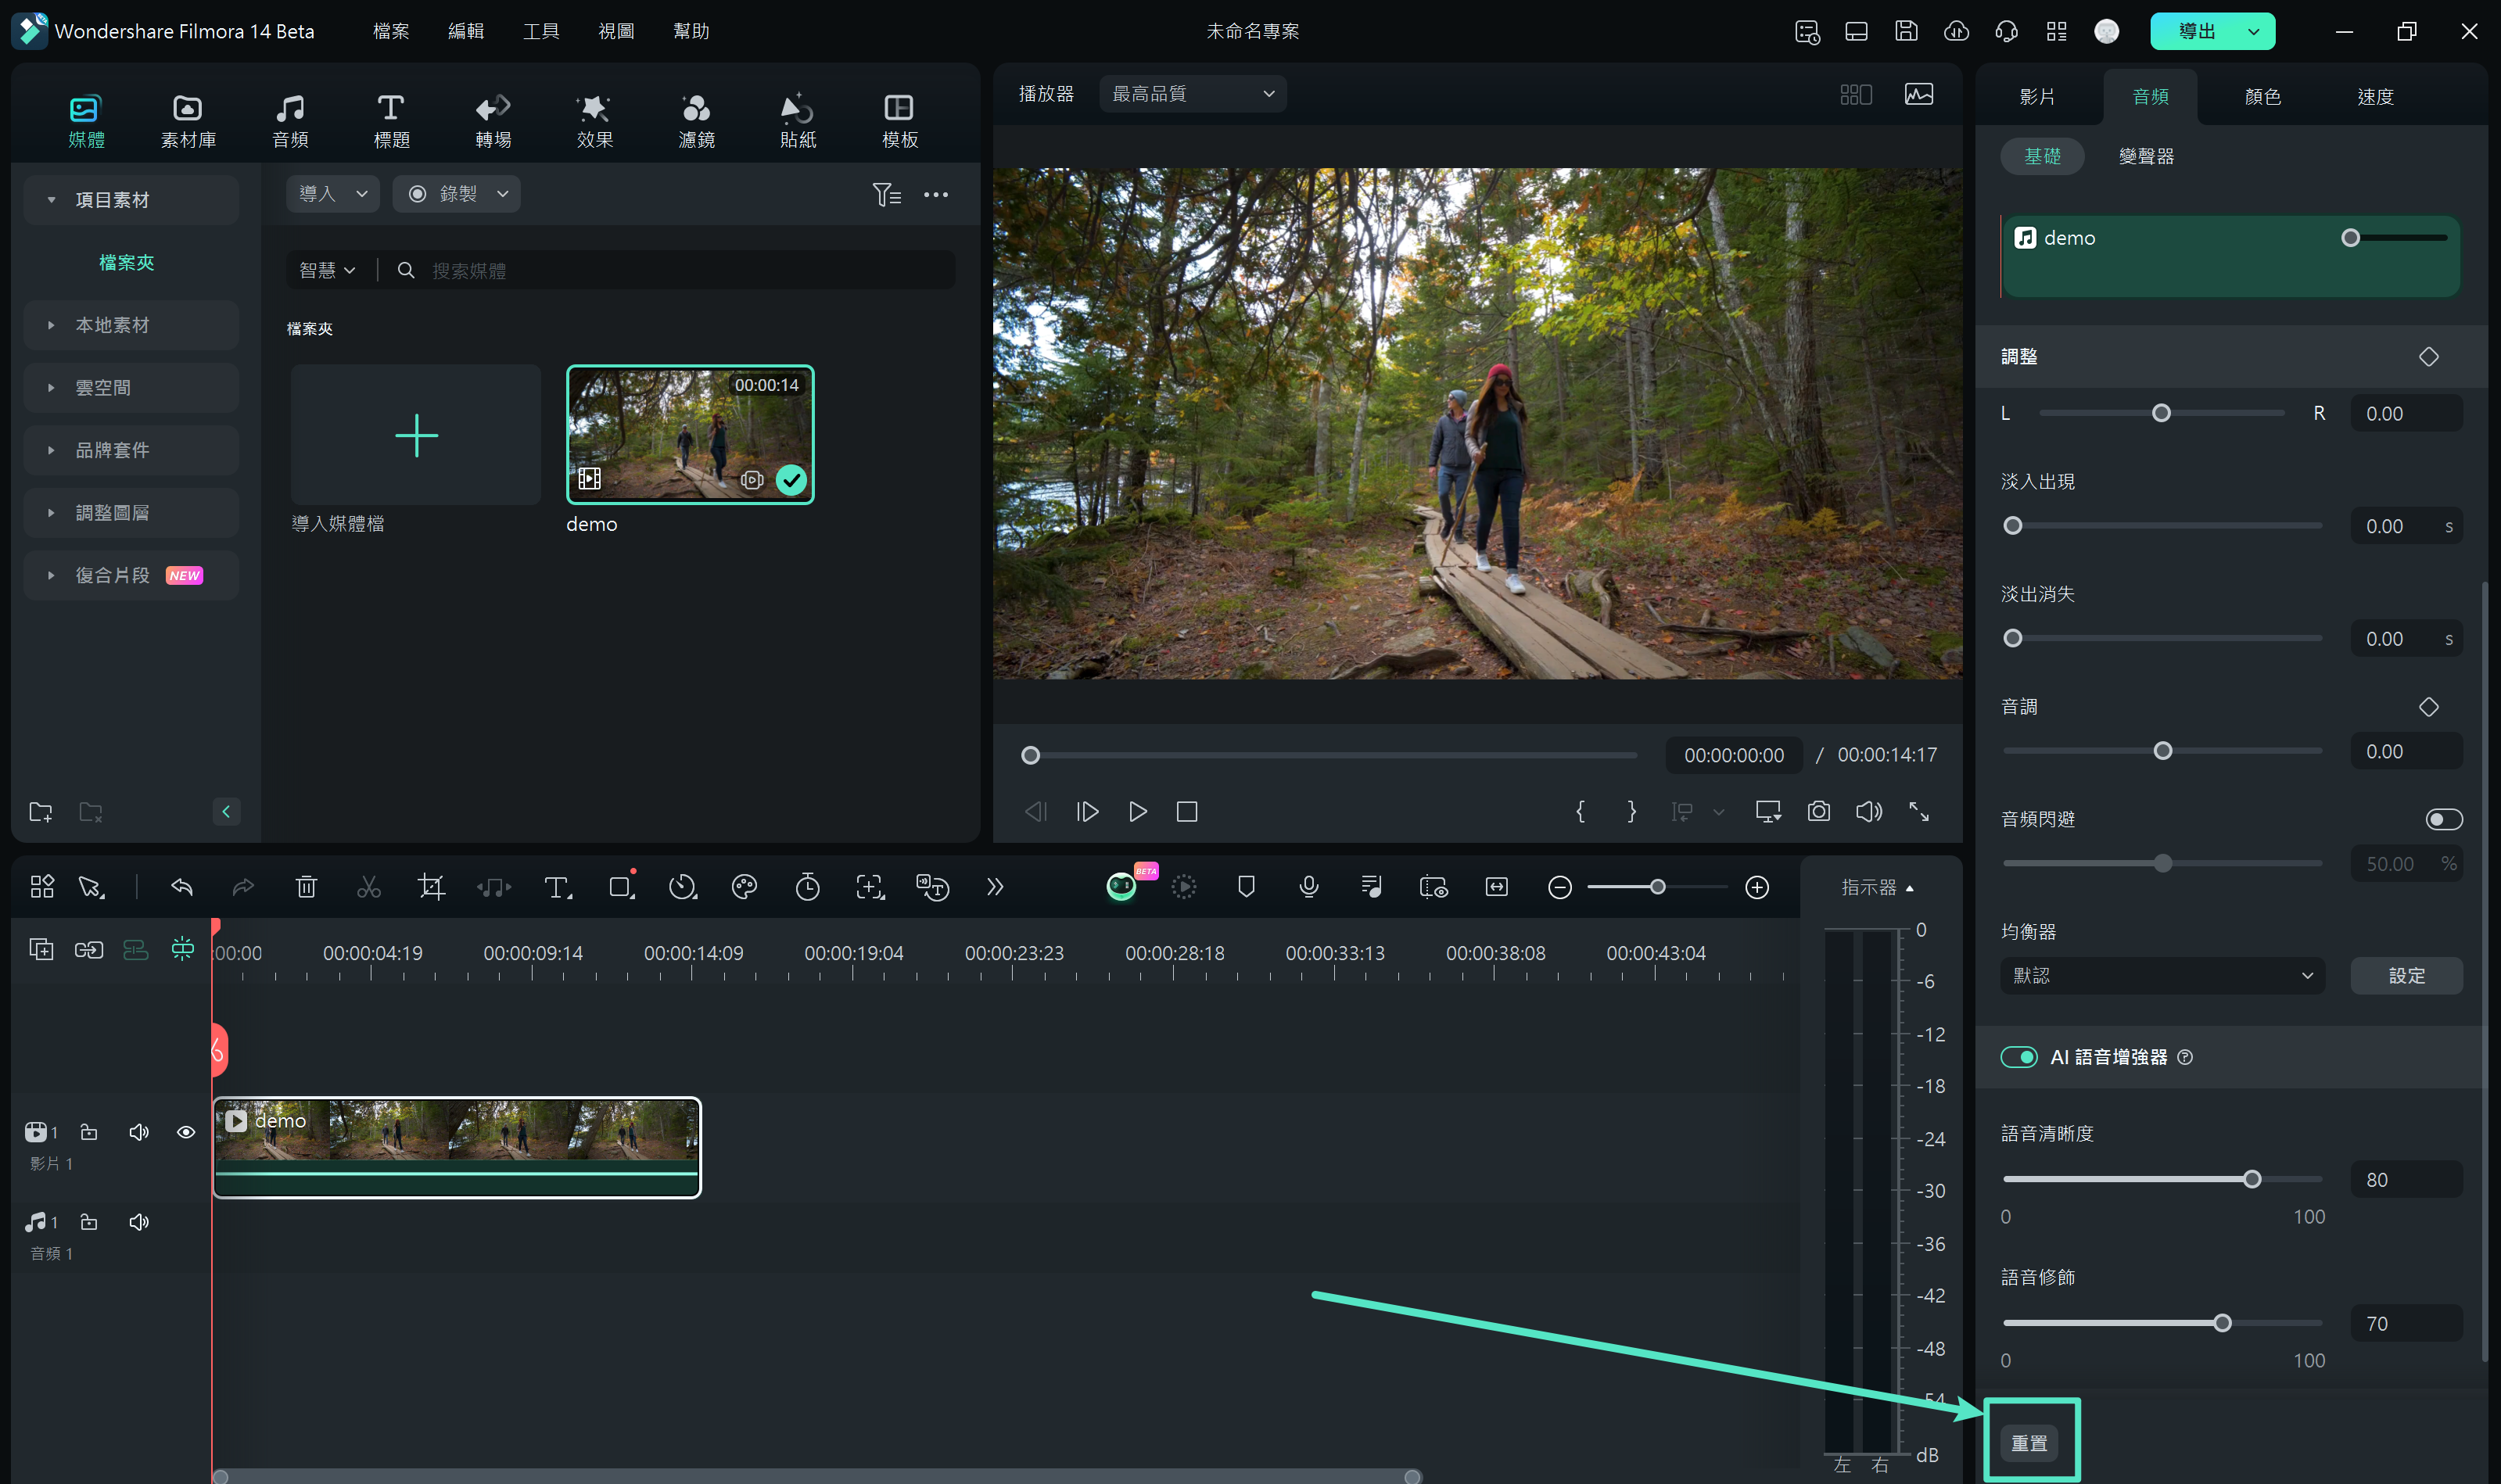Open the Edit (編輯) menu
The height and width of the screenshot is (1484, 2501).
click(466, 31)
